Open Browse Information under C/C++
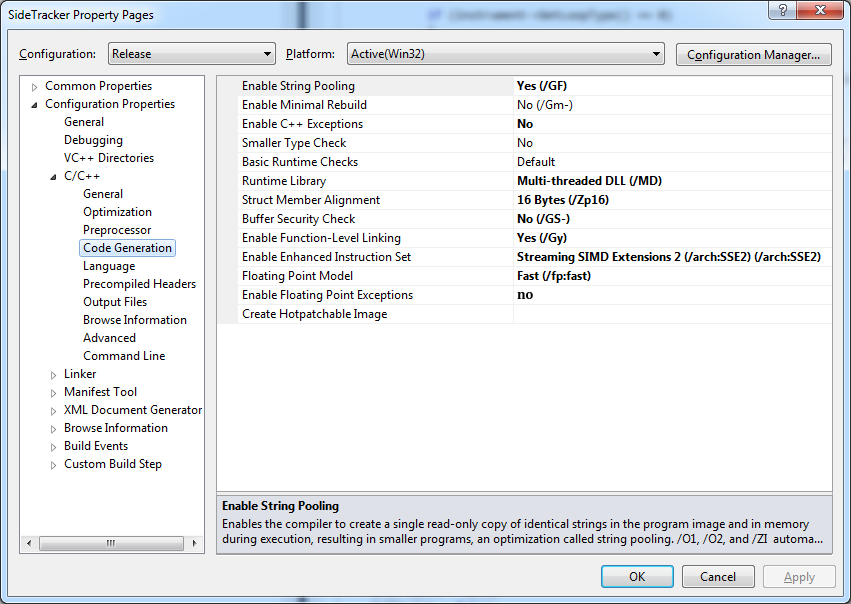 click(135, 320)
